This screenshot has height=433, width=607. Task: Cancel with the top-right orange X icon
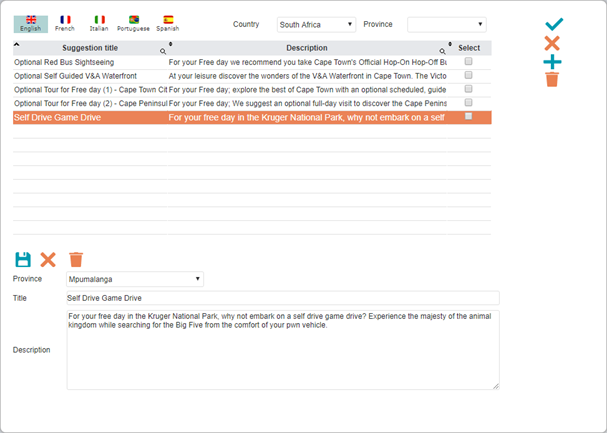[x=552, y=43]
